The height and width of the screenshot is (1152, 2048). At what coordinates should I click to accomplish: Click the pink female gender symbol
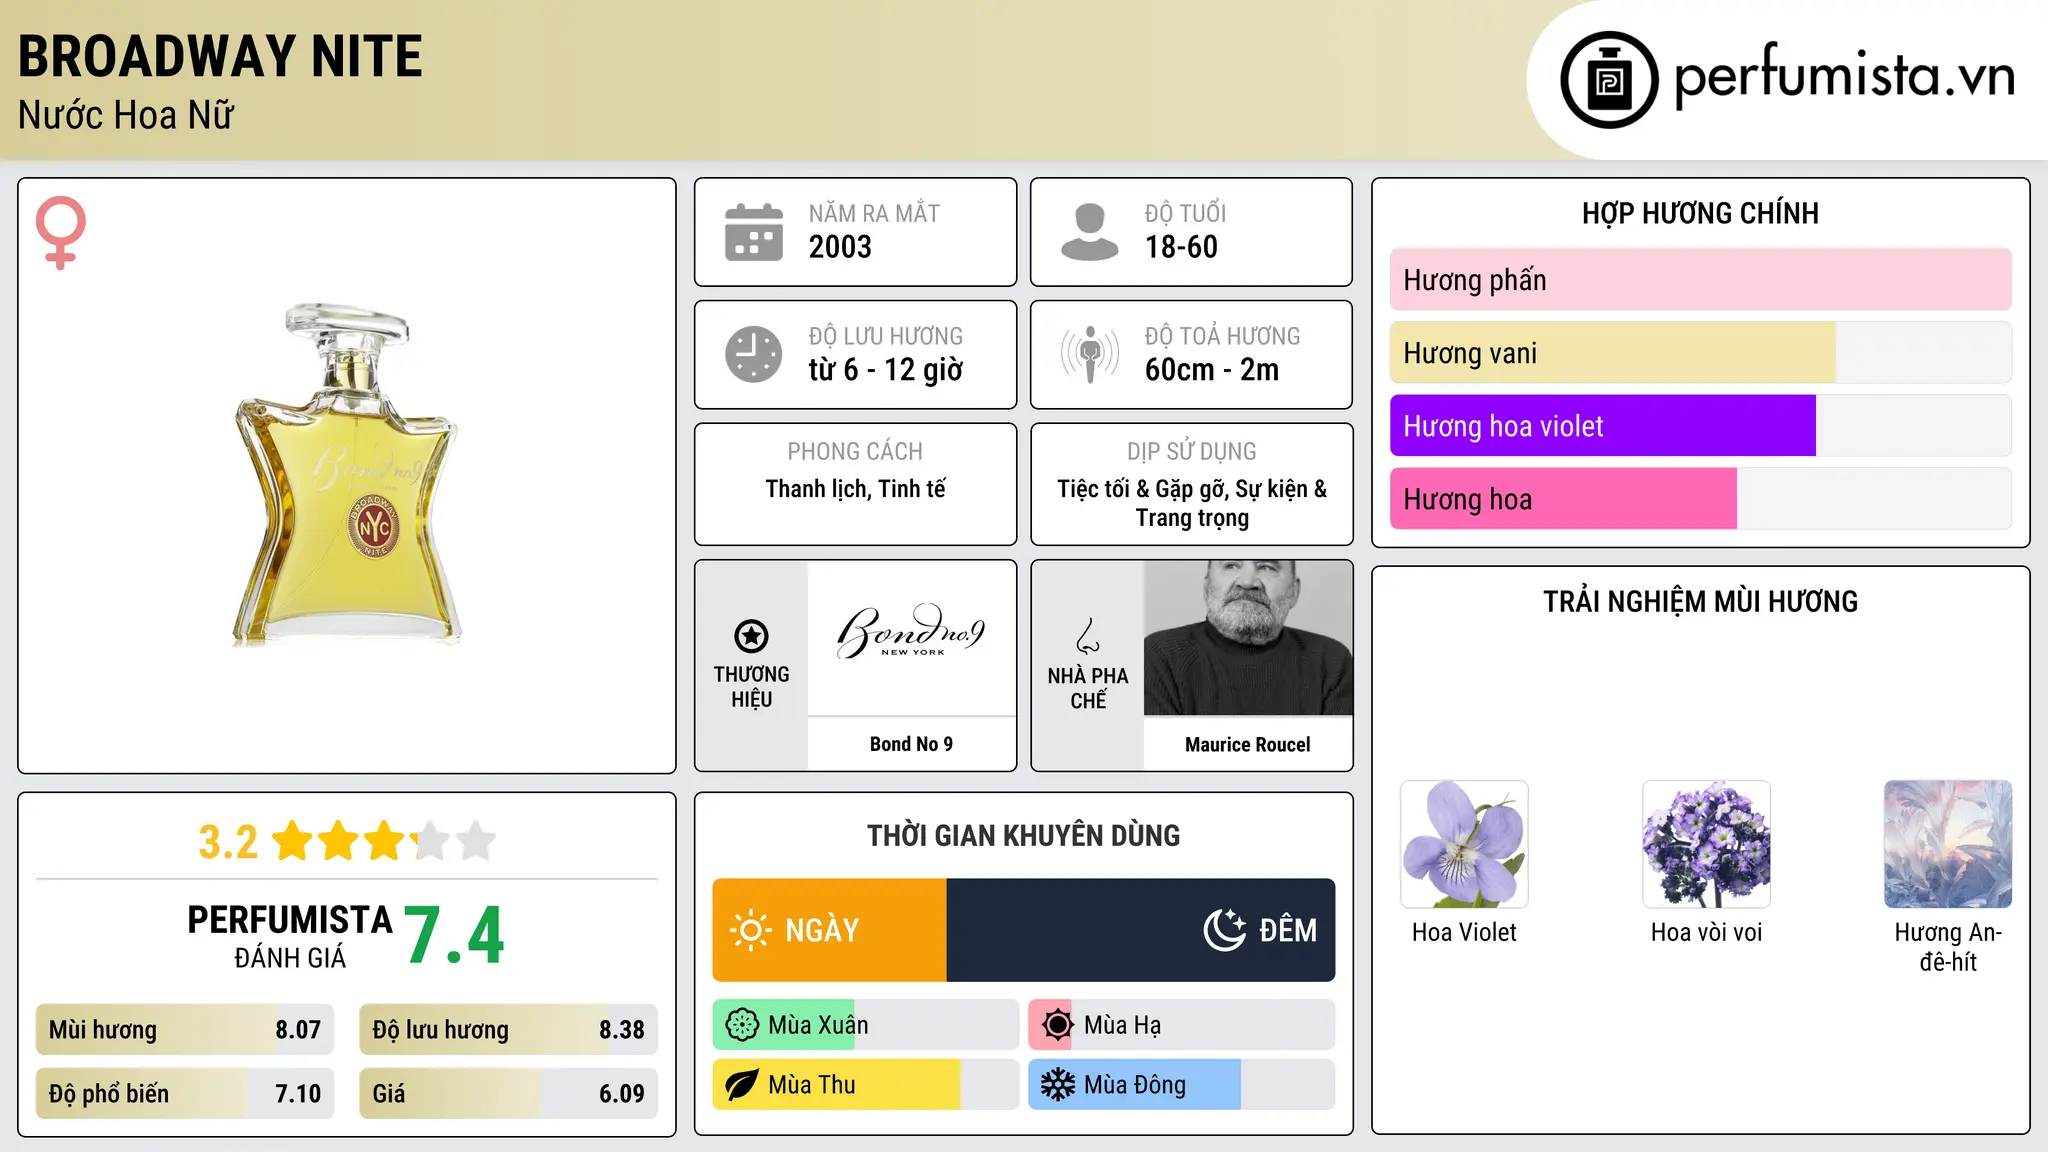61,232
